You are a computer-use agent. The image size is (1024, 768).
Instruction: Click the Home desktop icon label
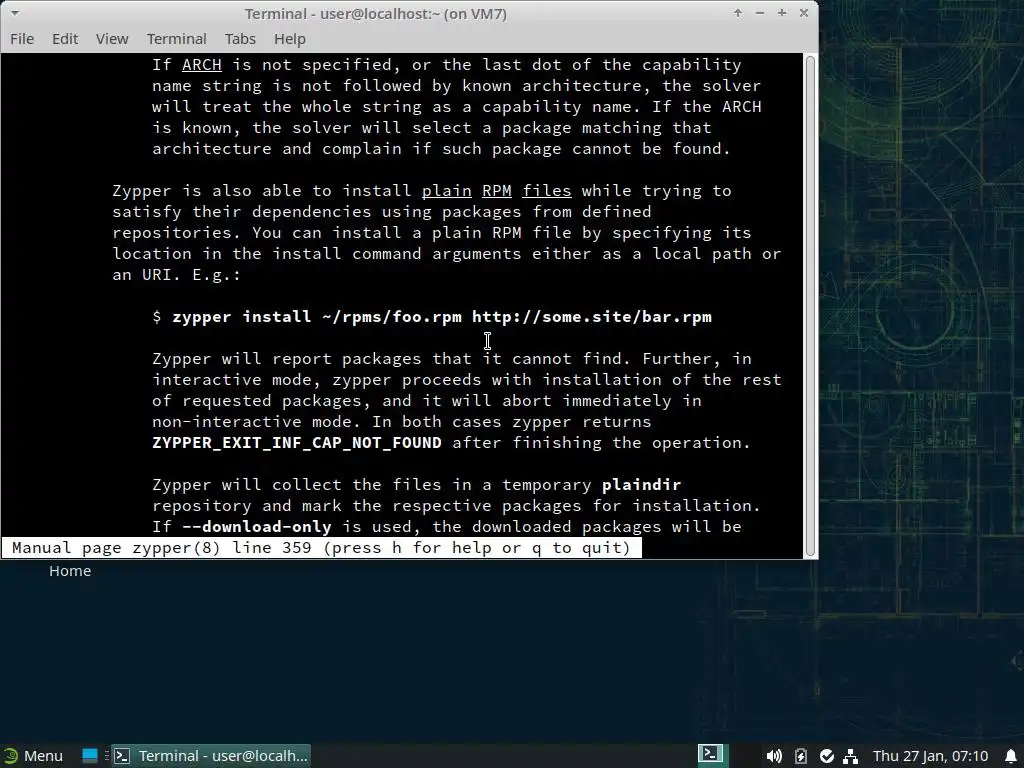(70, 571)
